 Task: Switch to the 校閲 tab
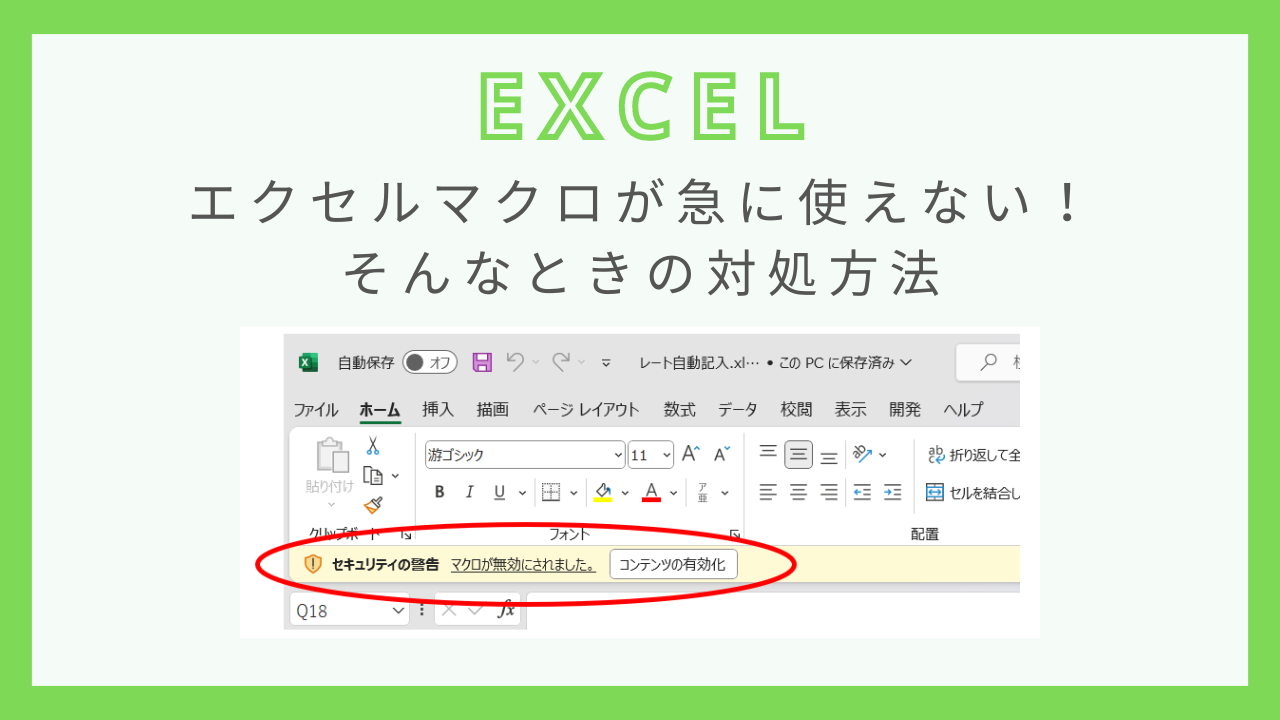[x=797, y=409]
